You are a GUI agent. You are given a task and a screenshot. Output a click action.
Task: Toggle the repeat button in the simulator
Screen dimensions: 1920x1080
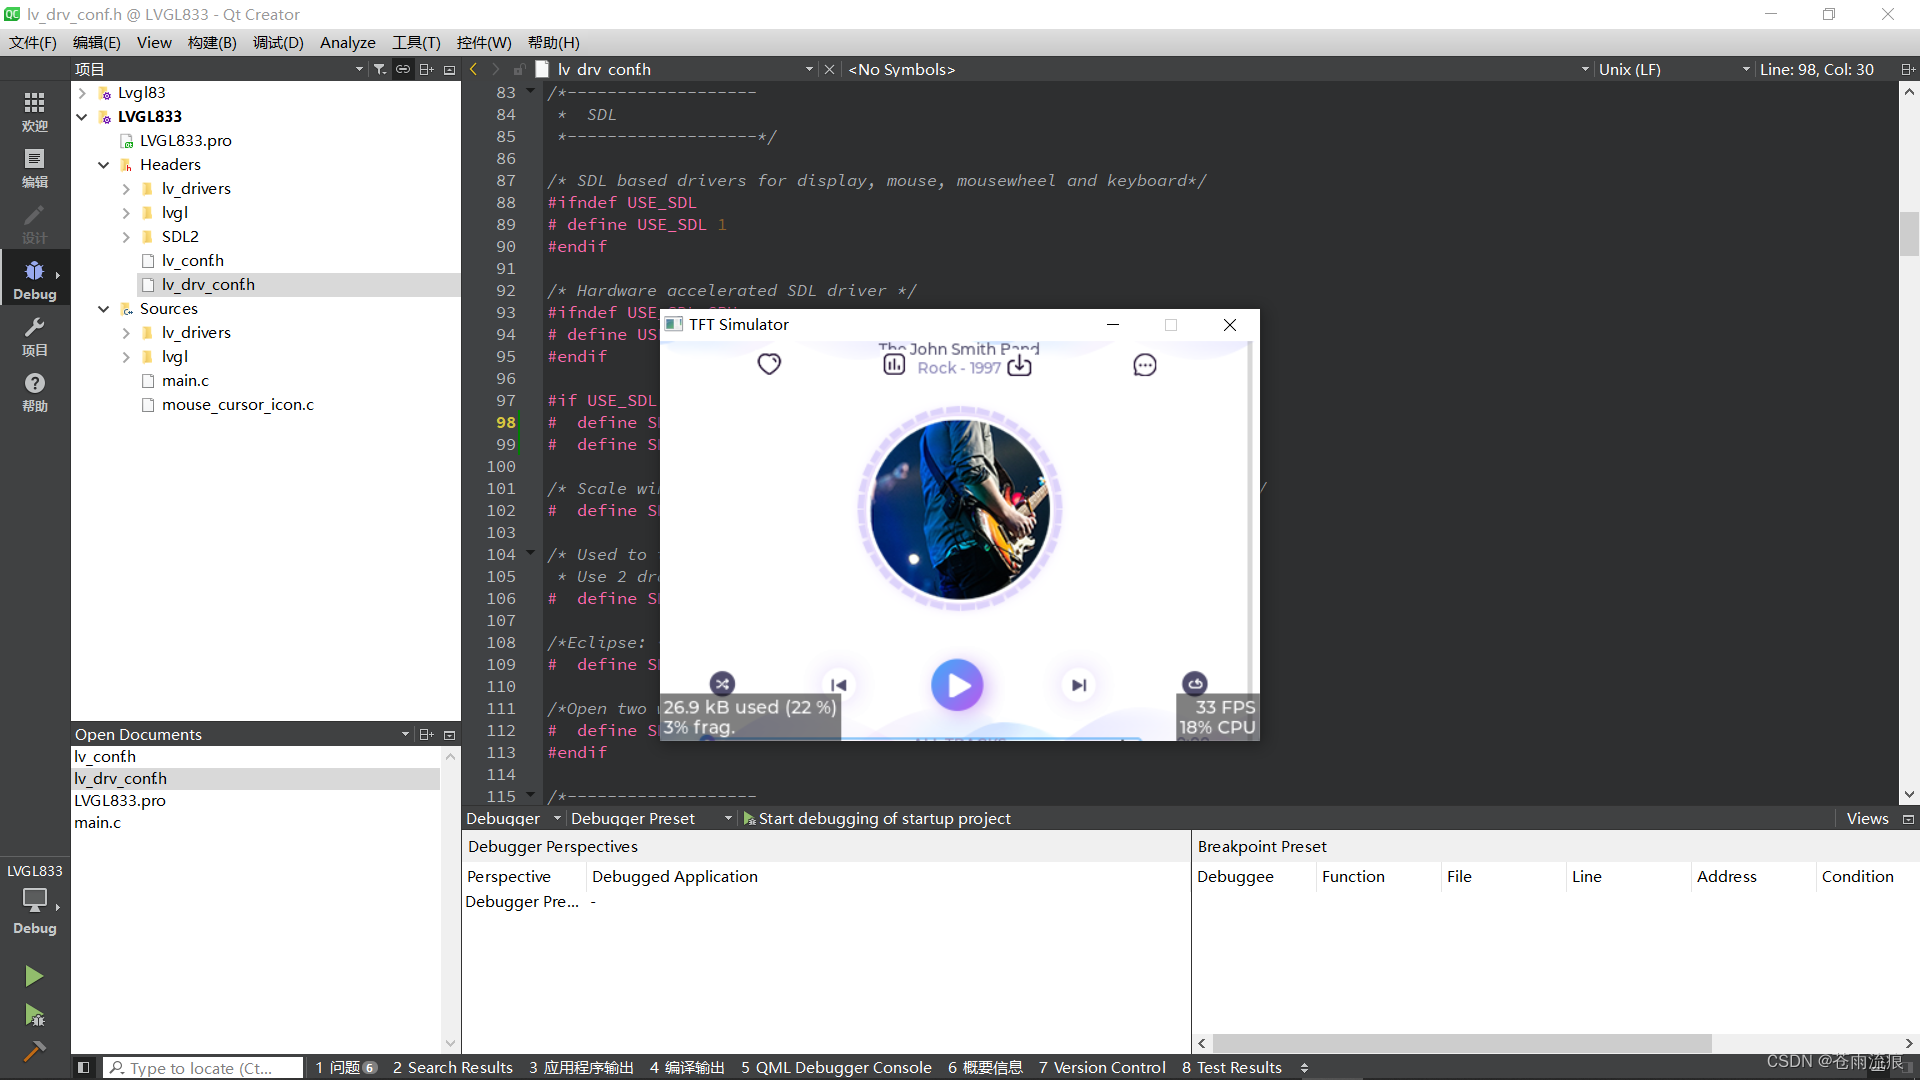[1195, 683]
